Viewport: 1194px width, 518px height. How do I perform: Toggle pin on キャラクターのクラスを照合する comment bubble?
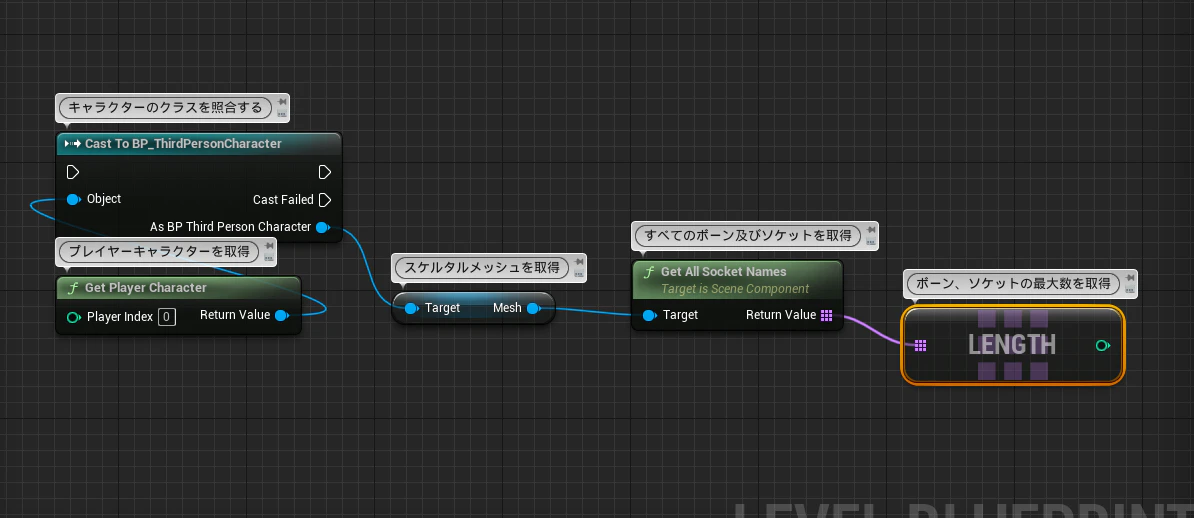(282, 102)
